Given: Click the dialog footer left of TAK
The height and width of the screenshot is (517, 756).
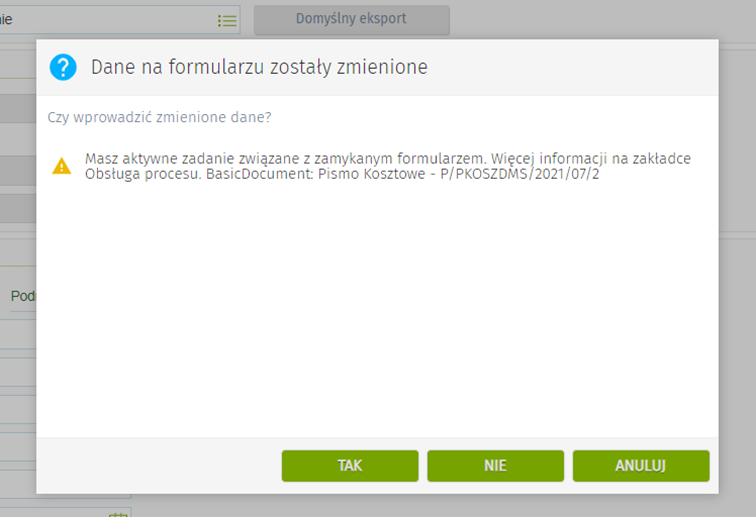Looking at the screenshot, I should click(160, 466).
